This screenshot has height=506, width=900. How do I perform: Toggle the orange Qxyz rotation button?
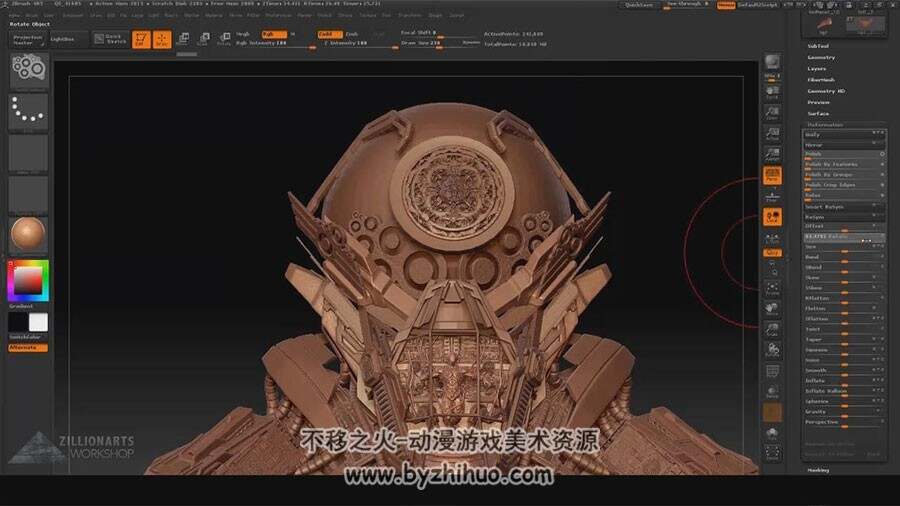(772, 252)
